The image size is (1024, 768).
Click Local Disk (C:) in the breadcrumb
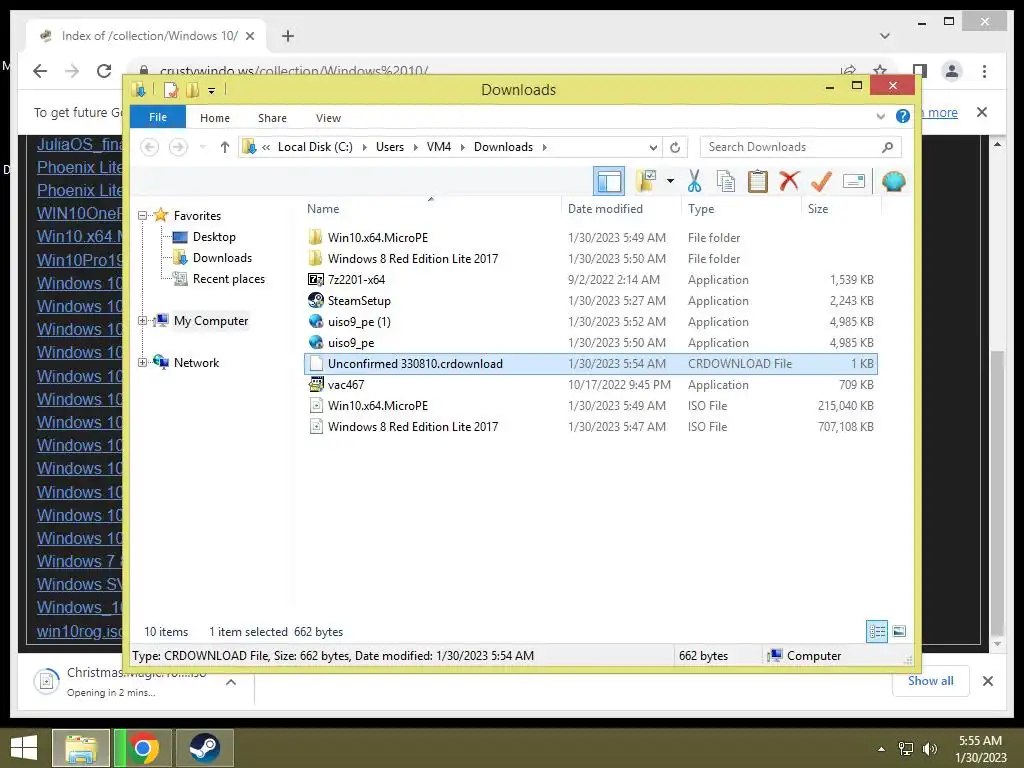click(315, 147)
